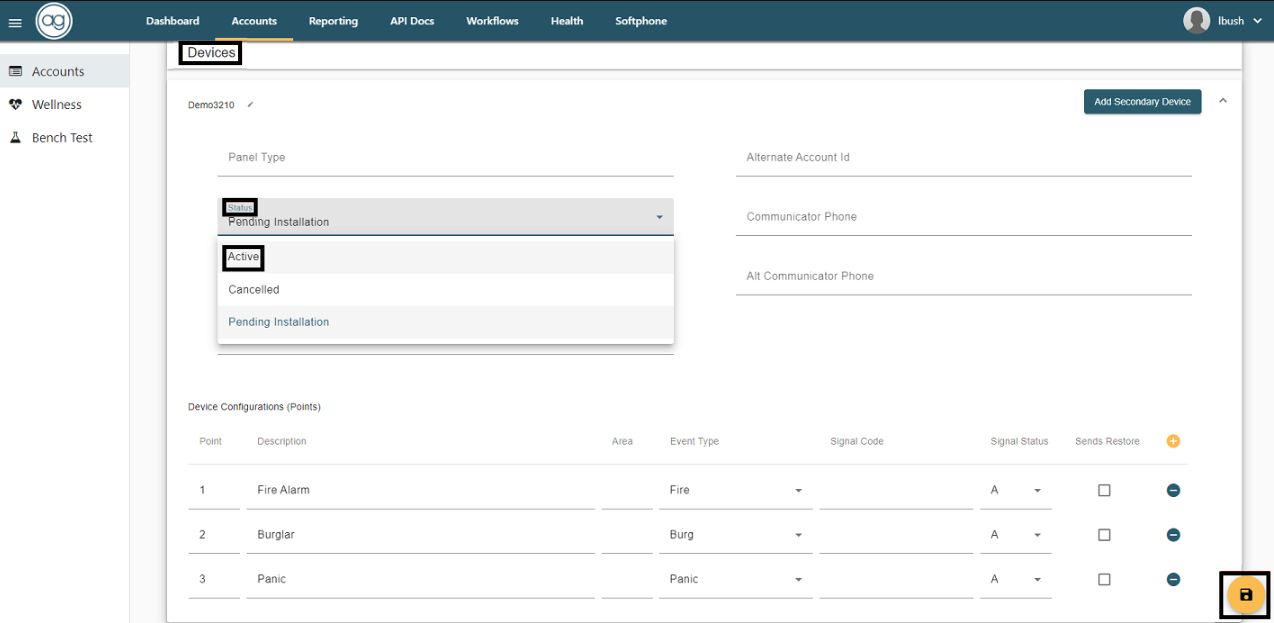1274x623 pixels.
Task: Click the hamburger menu icon
Action: [15, 22]
